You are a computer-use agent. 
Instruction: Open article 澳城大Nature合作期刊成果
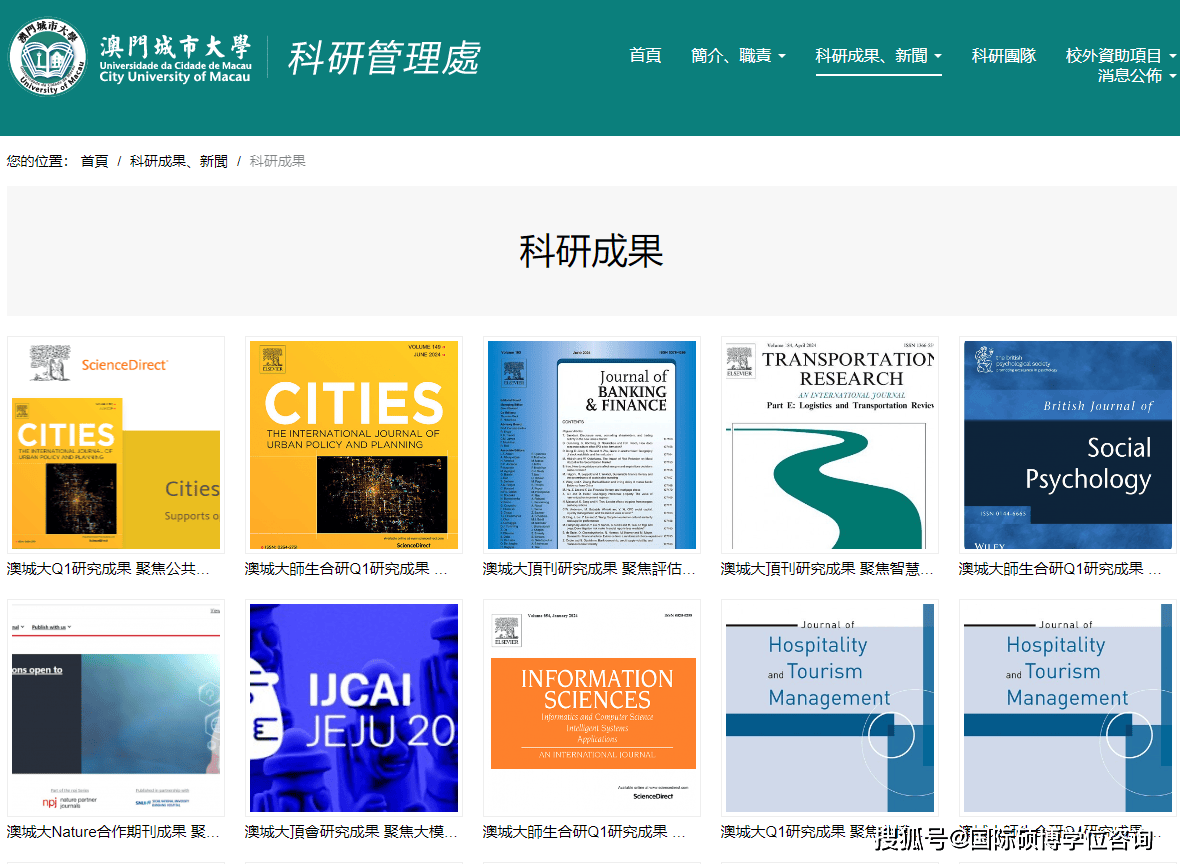pos(114,832)
